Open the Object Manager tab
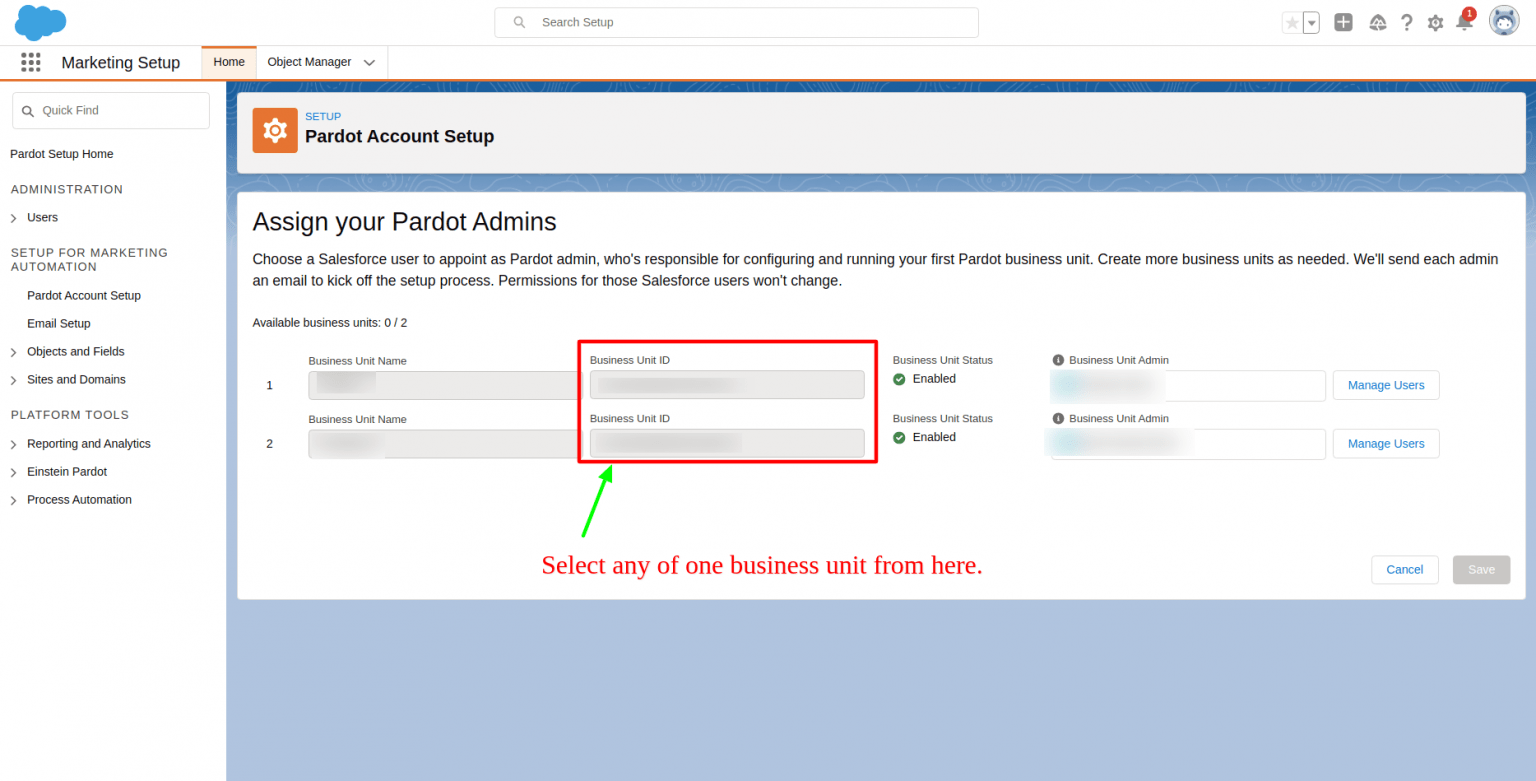 click(309, 62)
